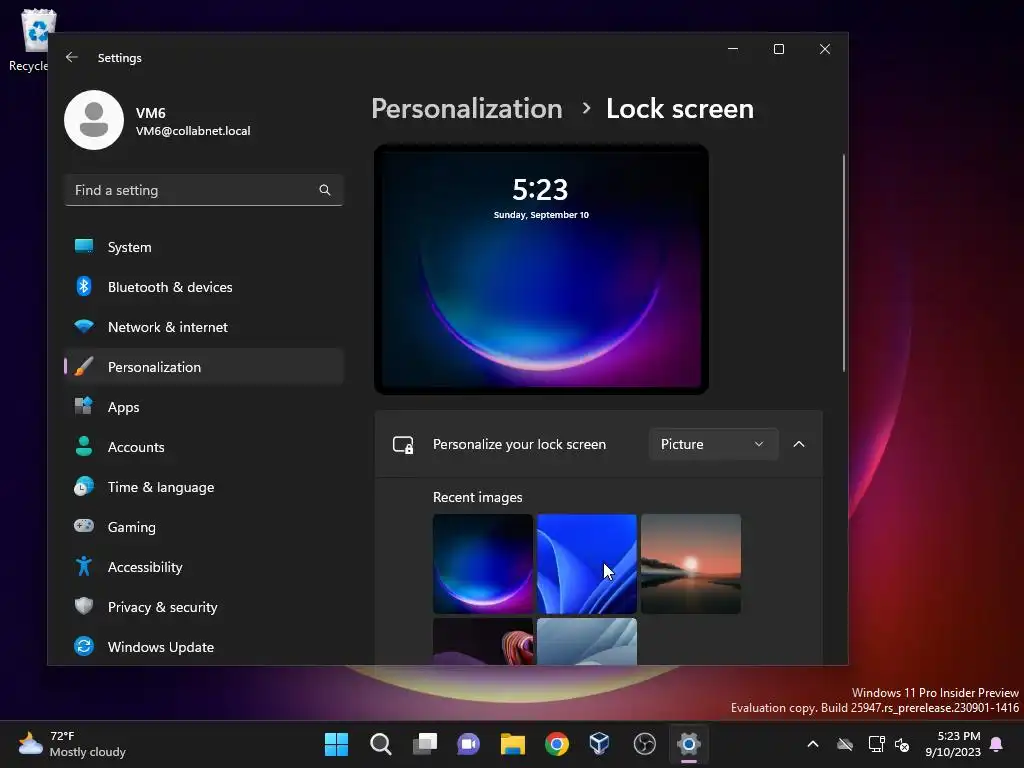Click the lock screen icon beside Personalize

(x=403, y=445)
